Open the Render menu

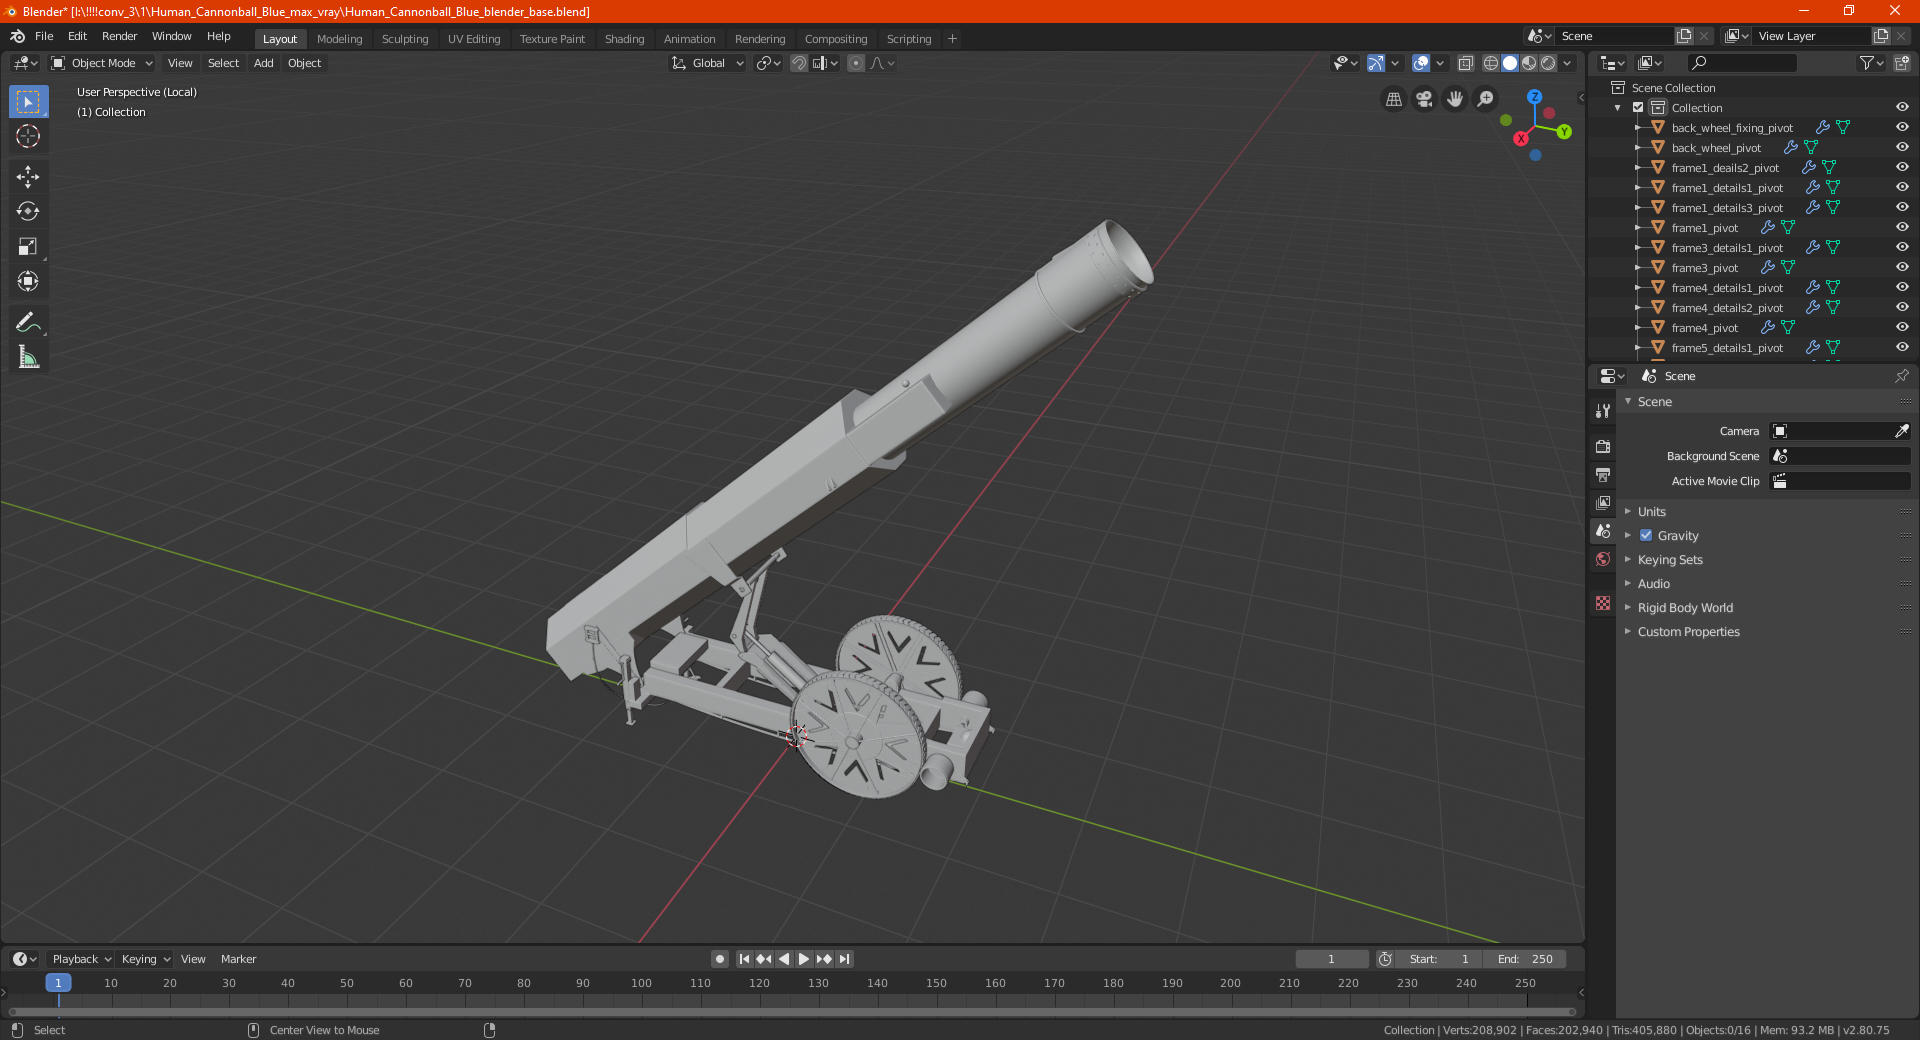coord(119,36)
